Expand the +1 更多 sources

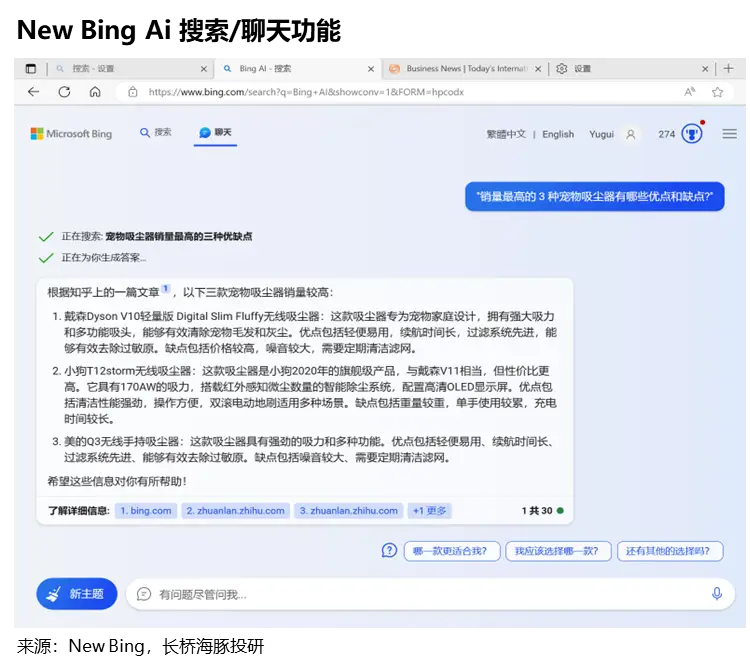click(430, 511)
